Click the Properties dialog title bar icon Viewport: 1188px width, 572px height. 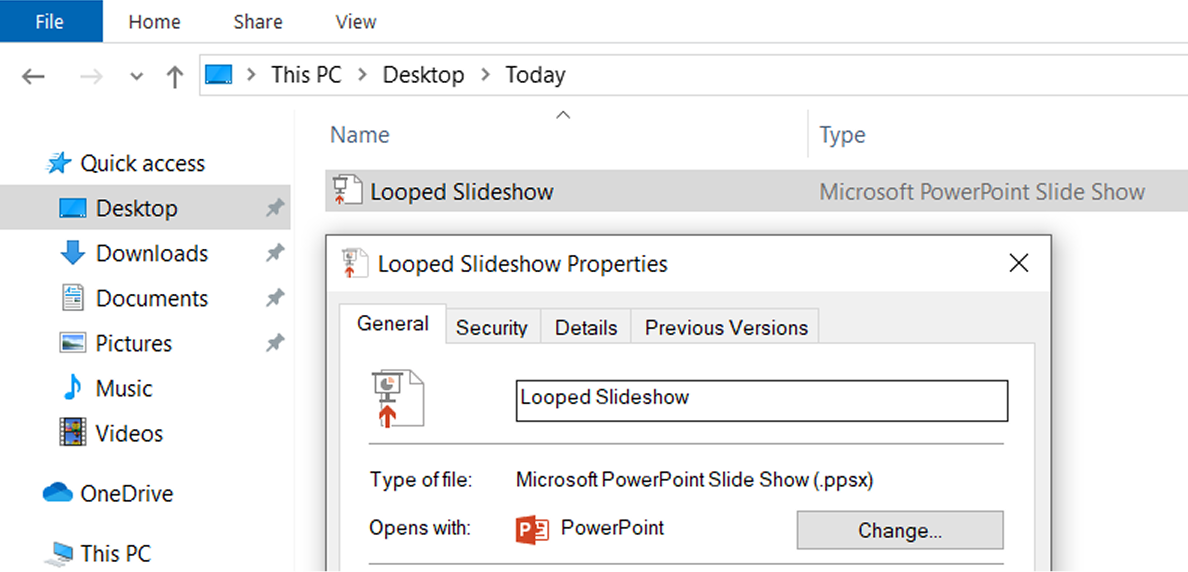(x=355, y=263)
